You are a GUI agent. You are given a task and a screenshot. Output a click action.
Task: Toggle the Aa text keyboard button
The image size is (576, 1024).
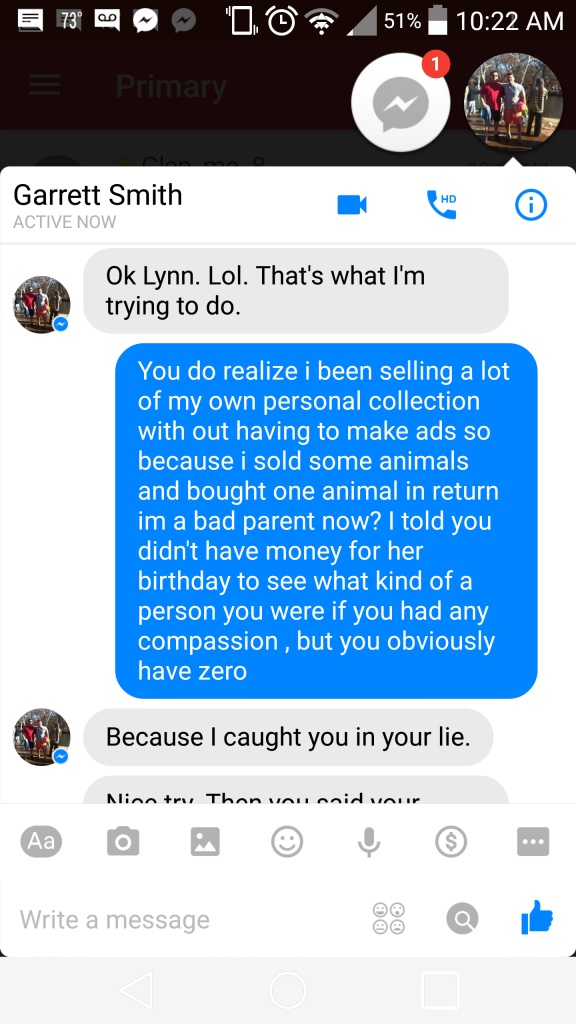pos(41,842)
